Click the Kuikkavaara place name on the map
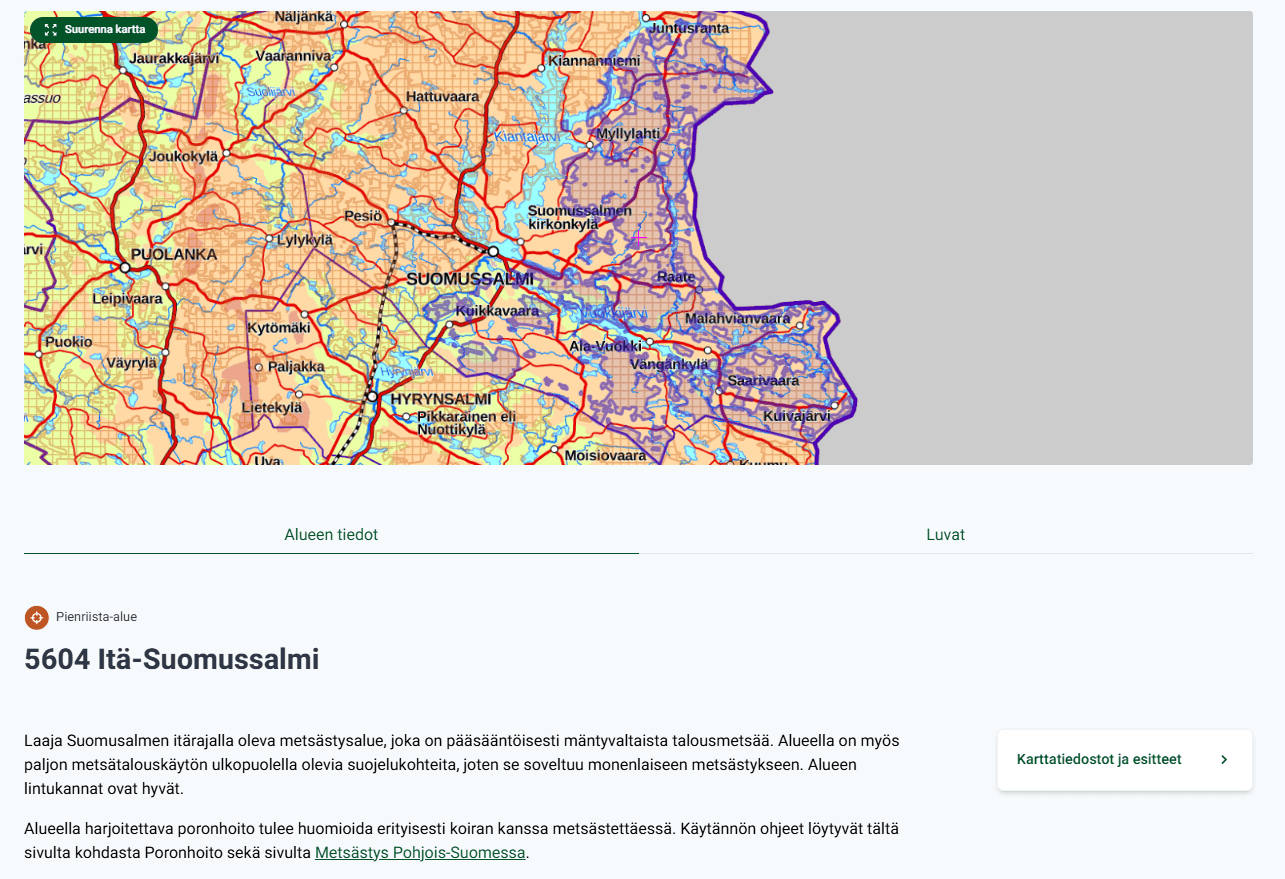Viewport: 1285px width, 879px height. [497, 311]
